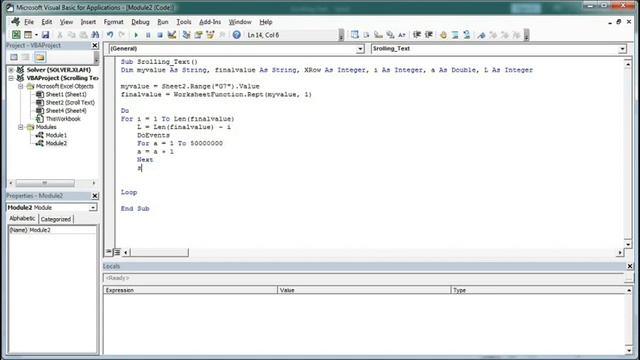
Task: Select Module1 in project tree
Action: coord(56,135)
